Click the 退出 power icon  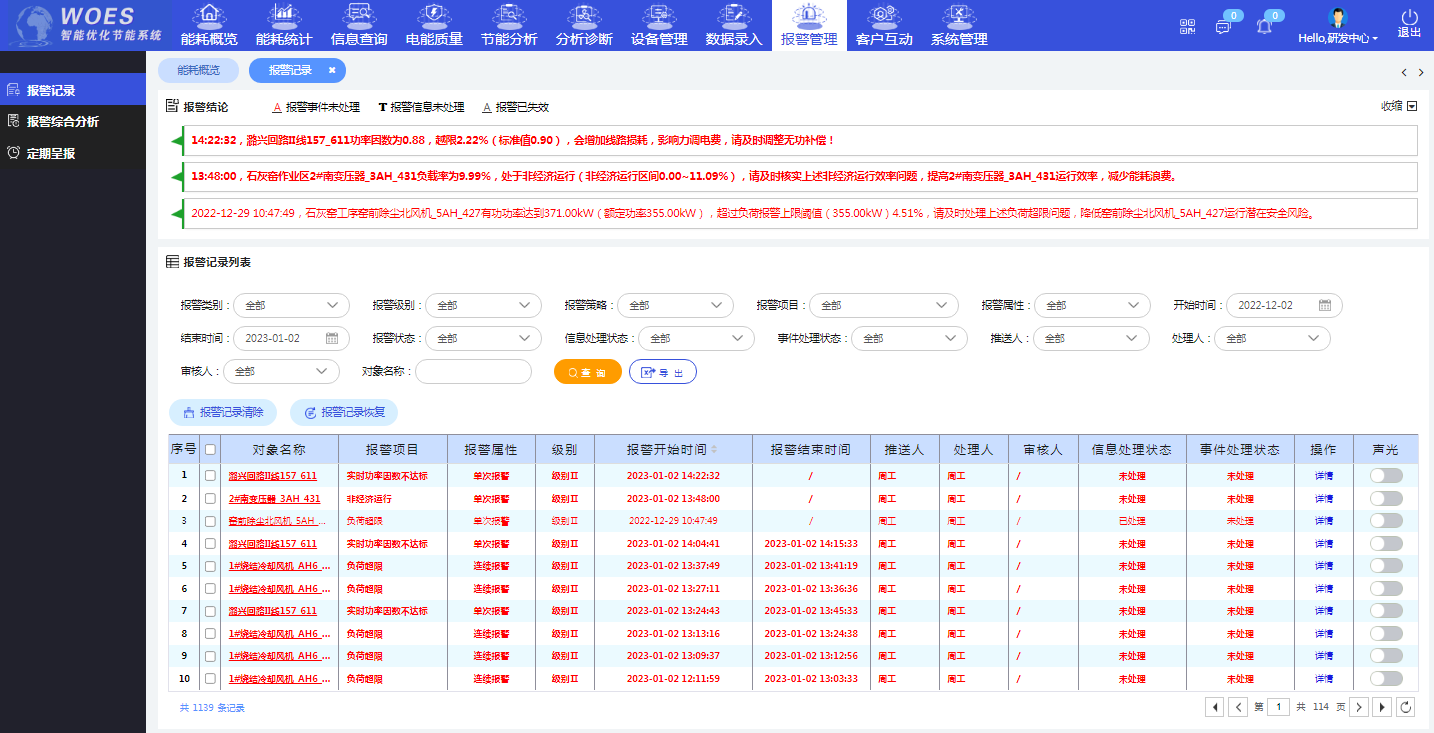(x=1409, y=18)
